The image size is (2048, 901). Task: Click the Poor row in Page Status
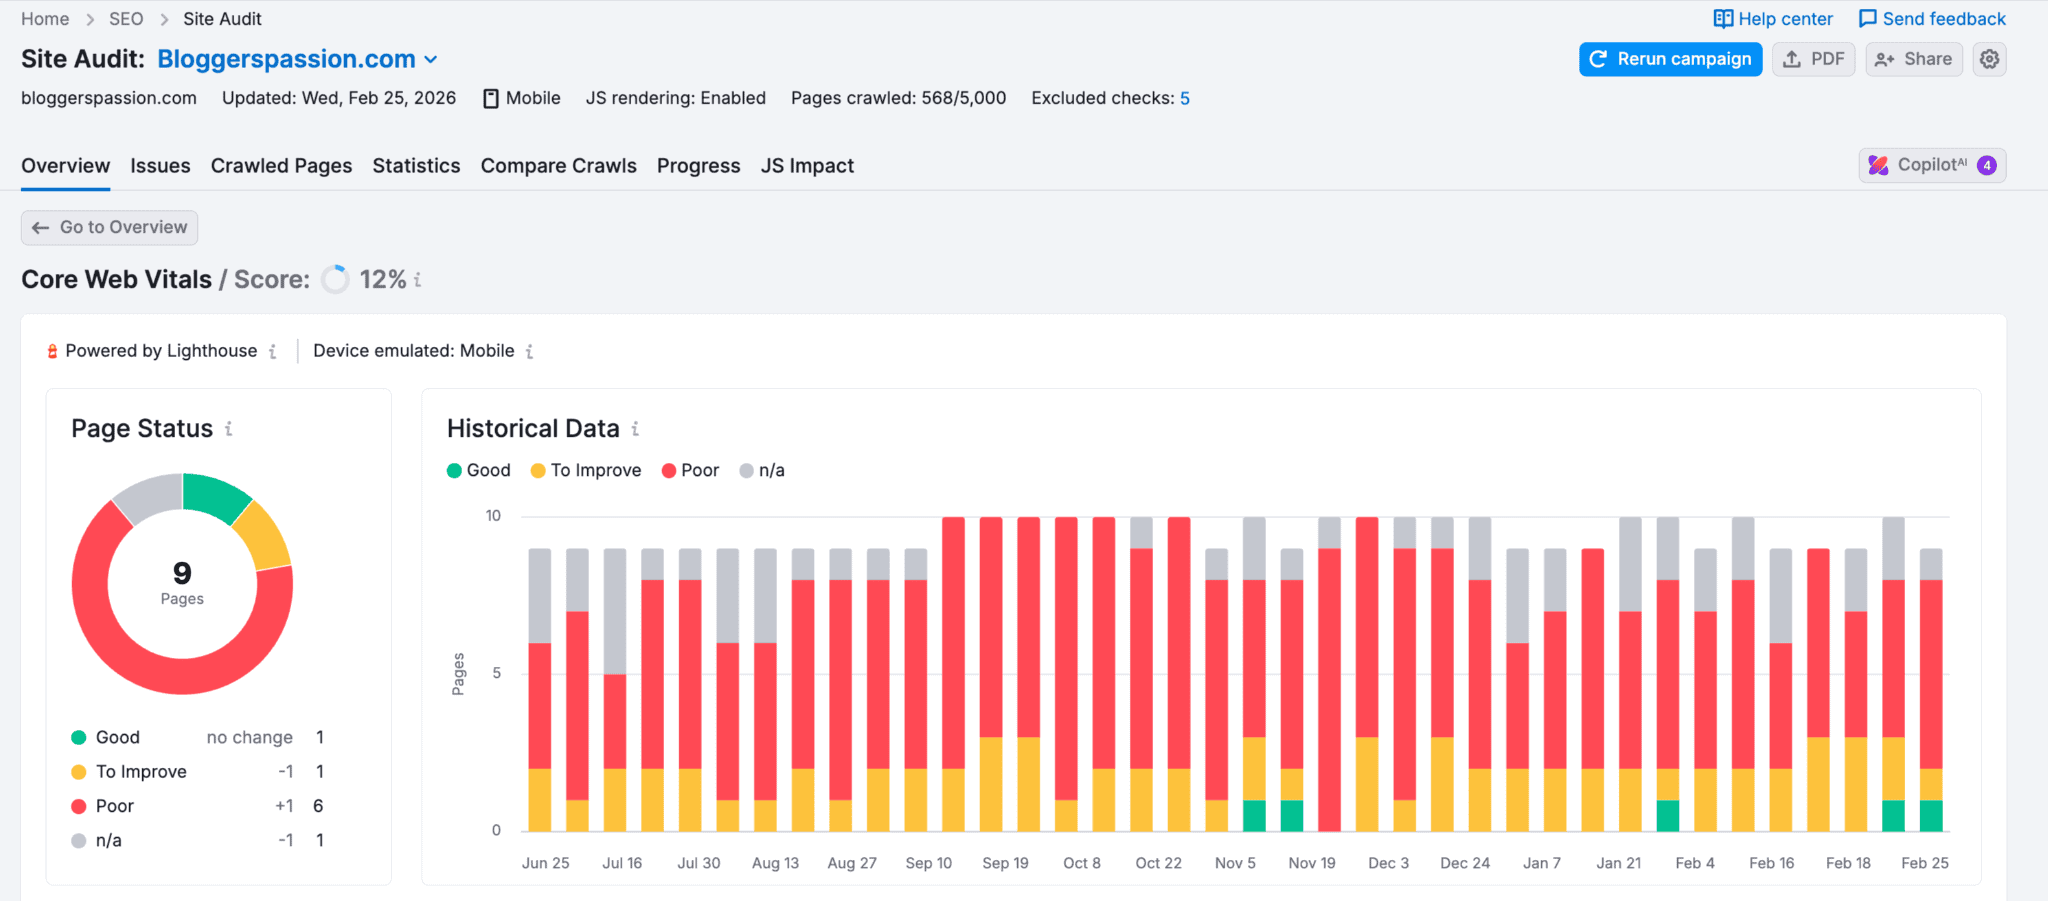[198, 806]
